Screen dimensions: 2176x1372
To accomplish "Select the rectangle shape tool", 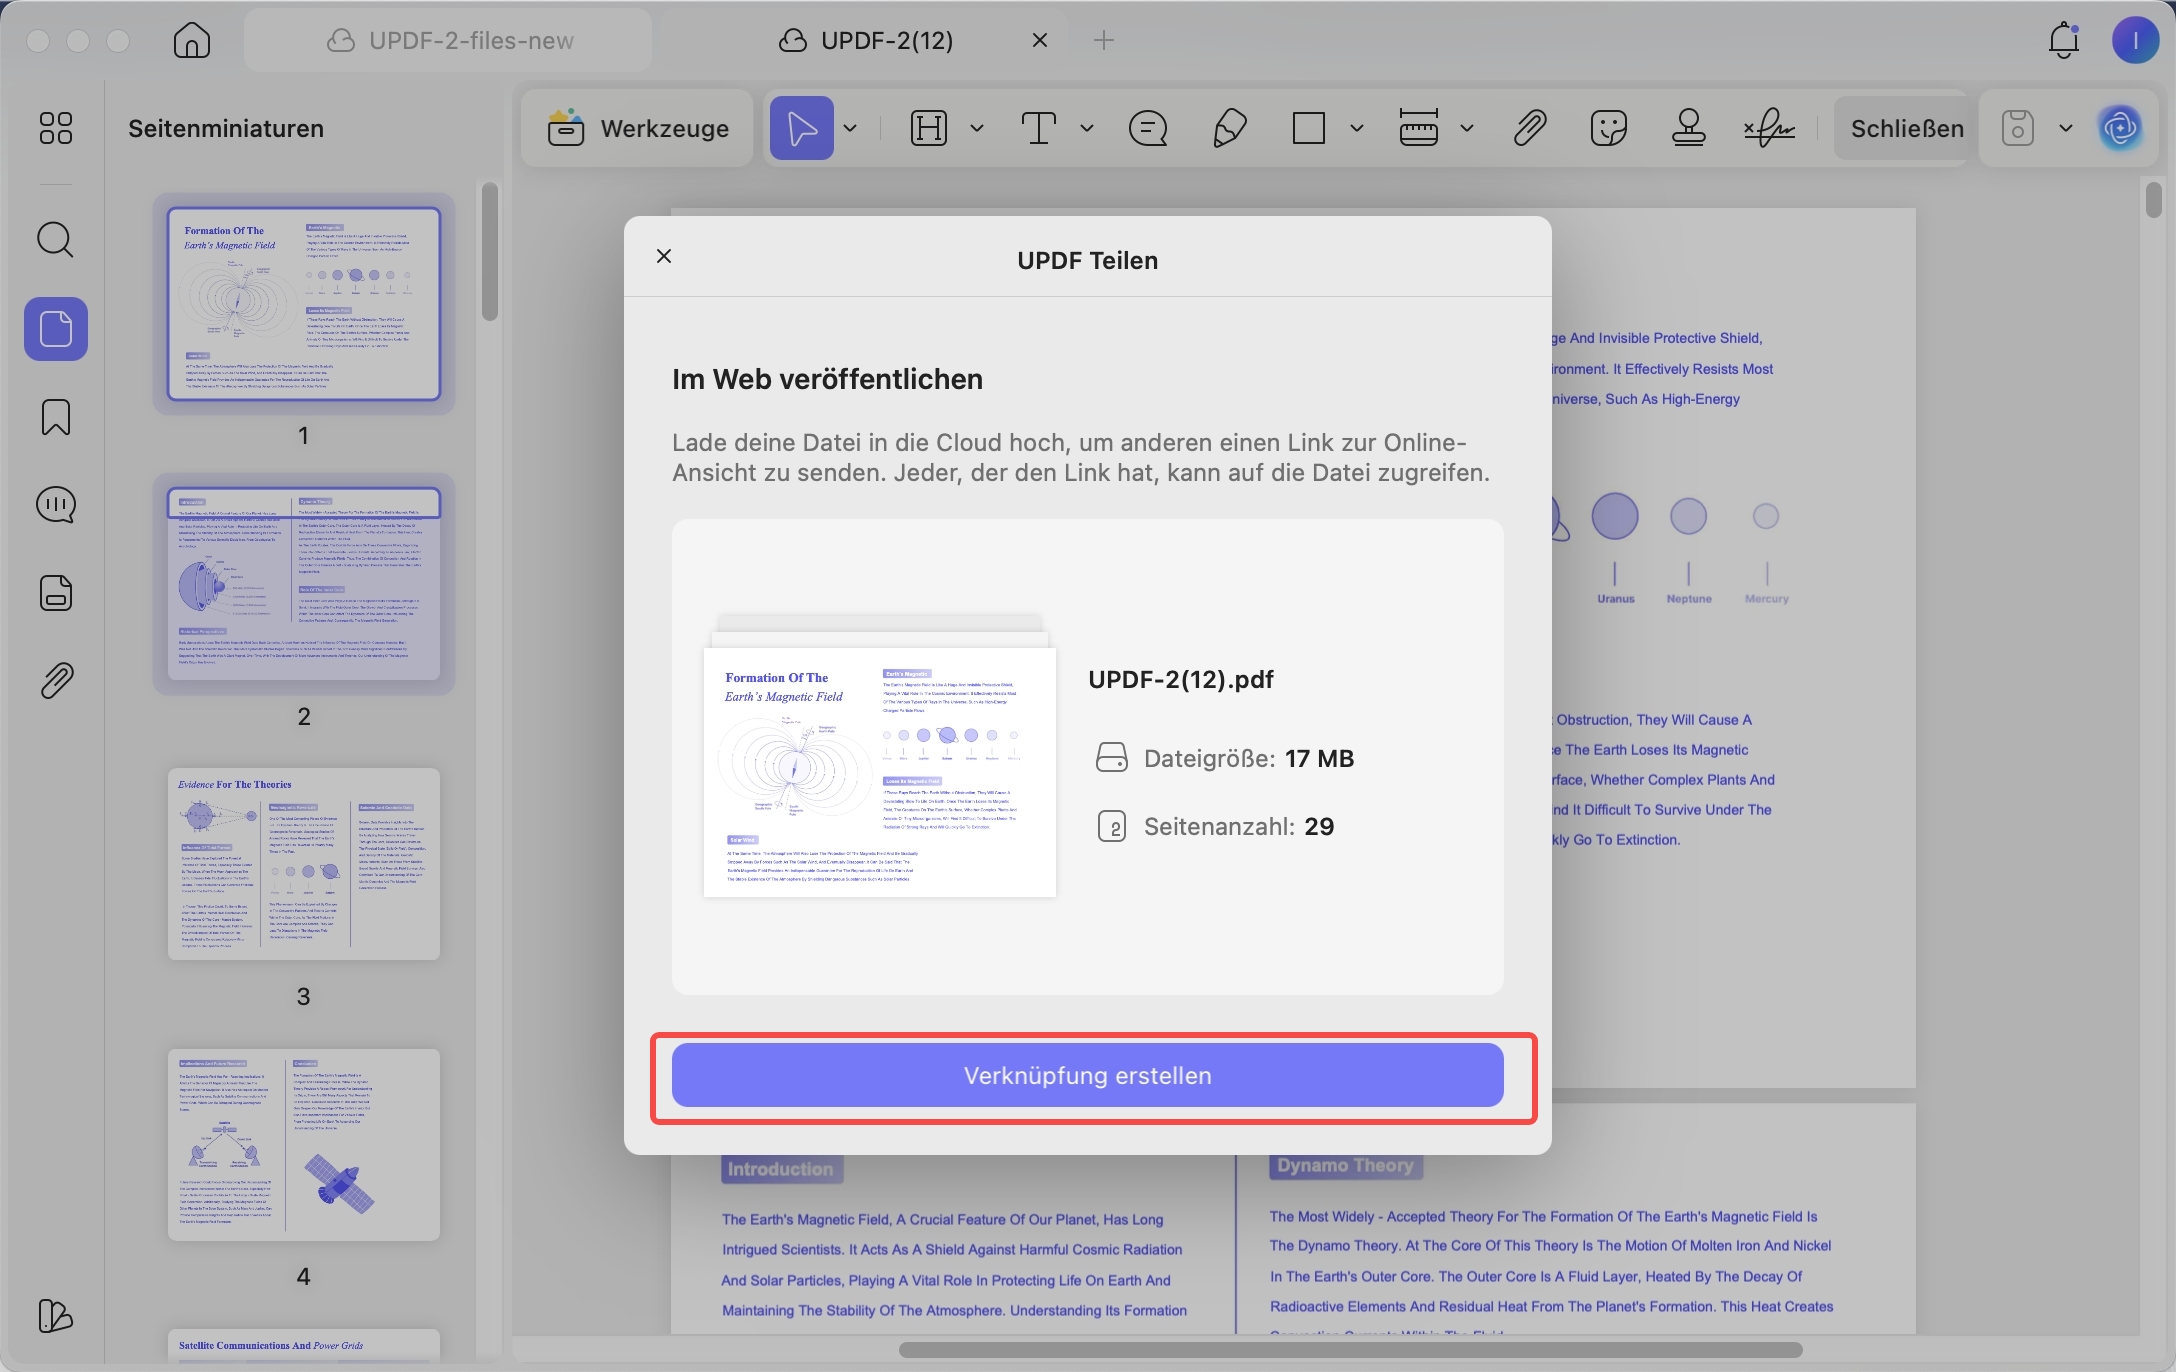I will [1309, 128].
